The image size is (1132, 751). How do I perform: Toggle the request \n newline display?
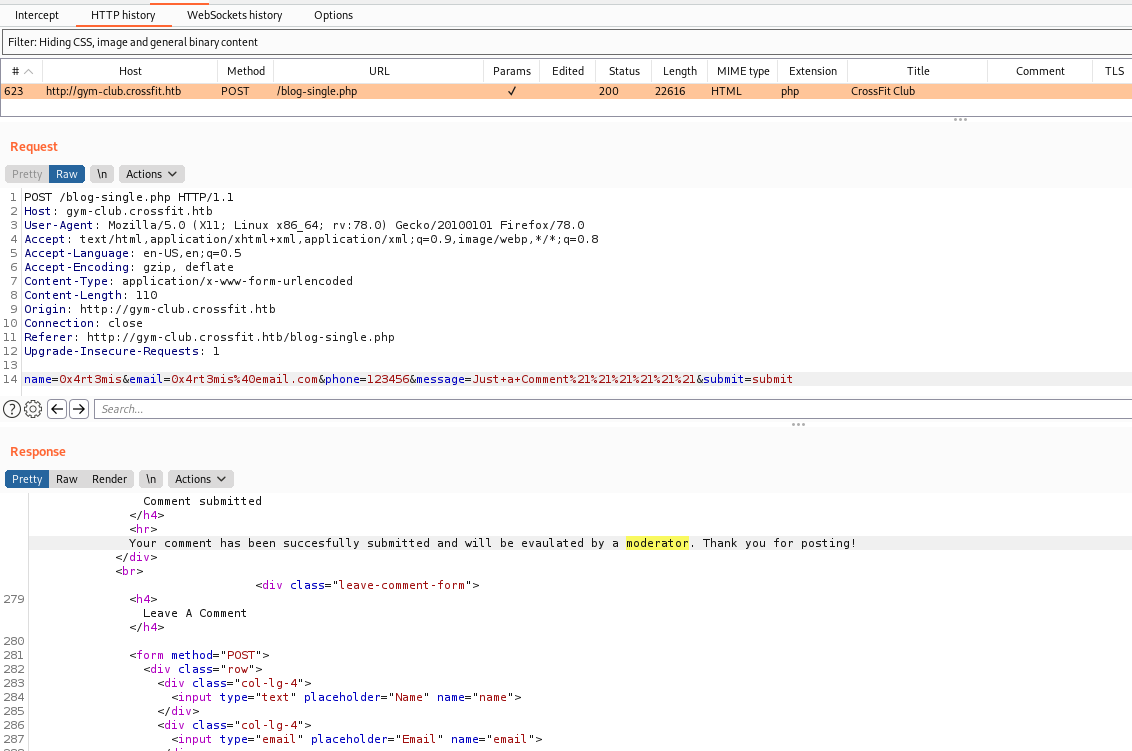tap(102, 174)
